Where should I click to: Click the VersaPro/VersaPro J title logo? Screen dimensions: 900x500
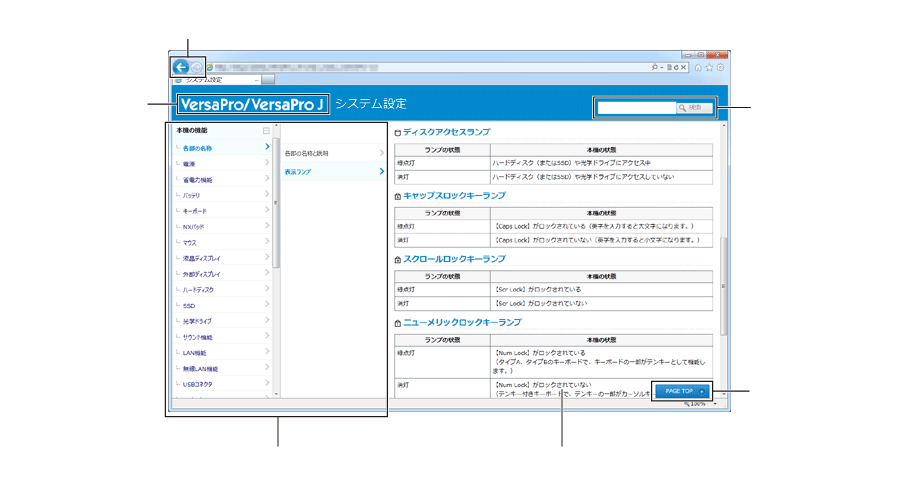pyautogui.click(x=252, y=104)
